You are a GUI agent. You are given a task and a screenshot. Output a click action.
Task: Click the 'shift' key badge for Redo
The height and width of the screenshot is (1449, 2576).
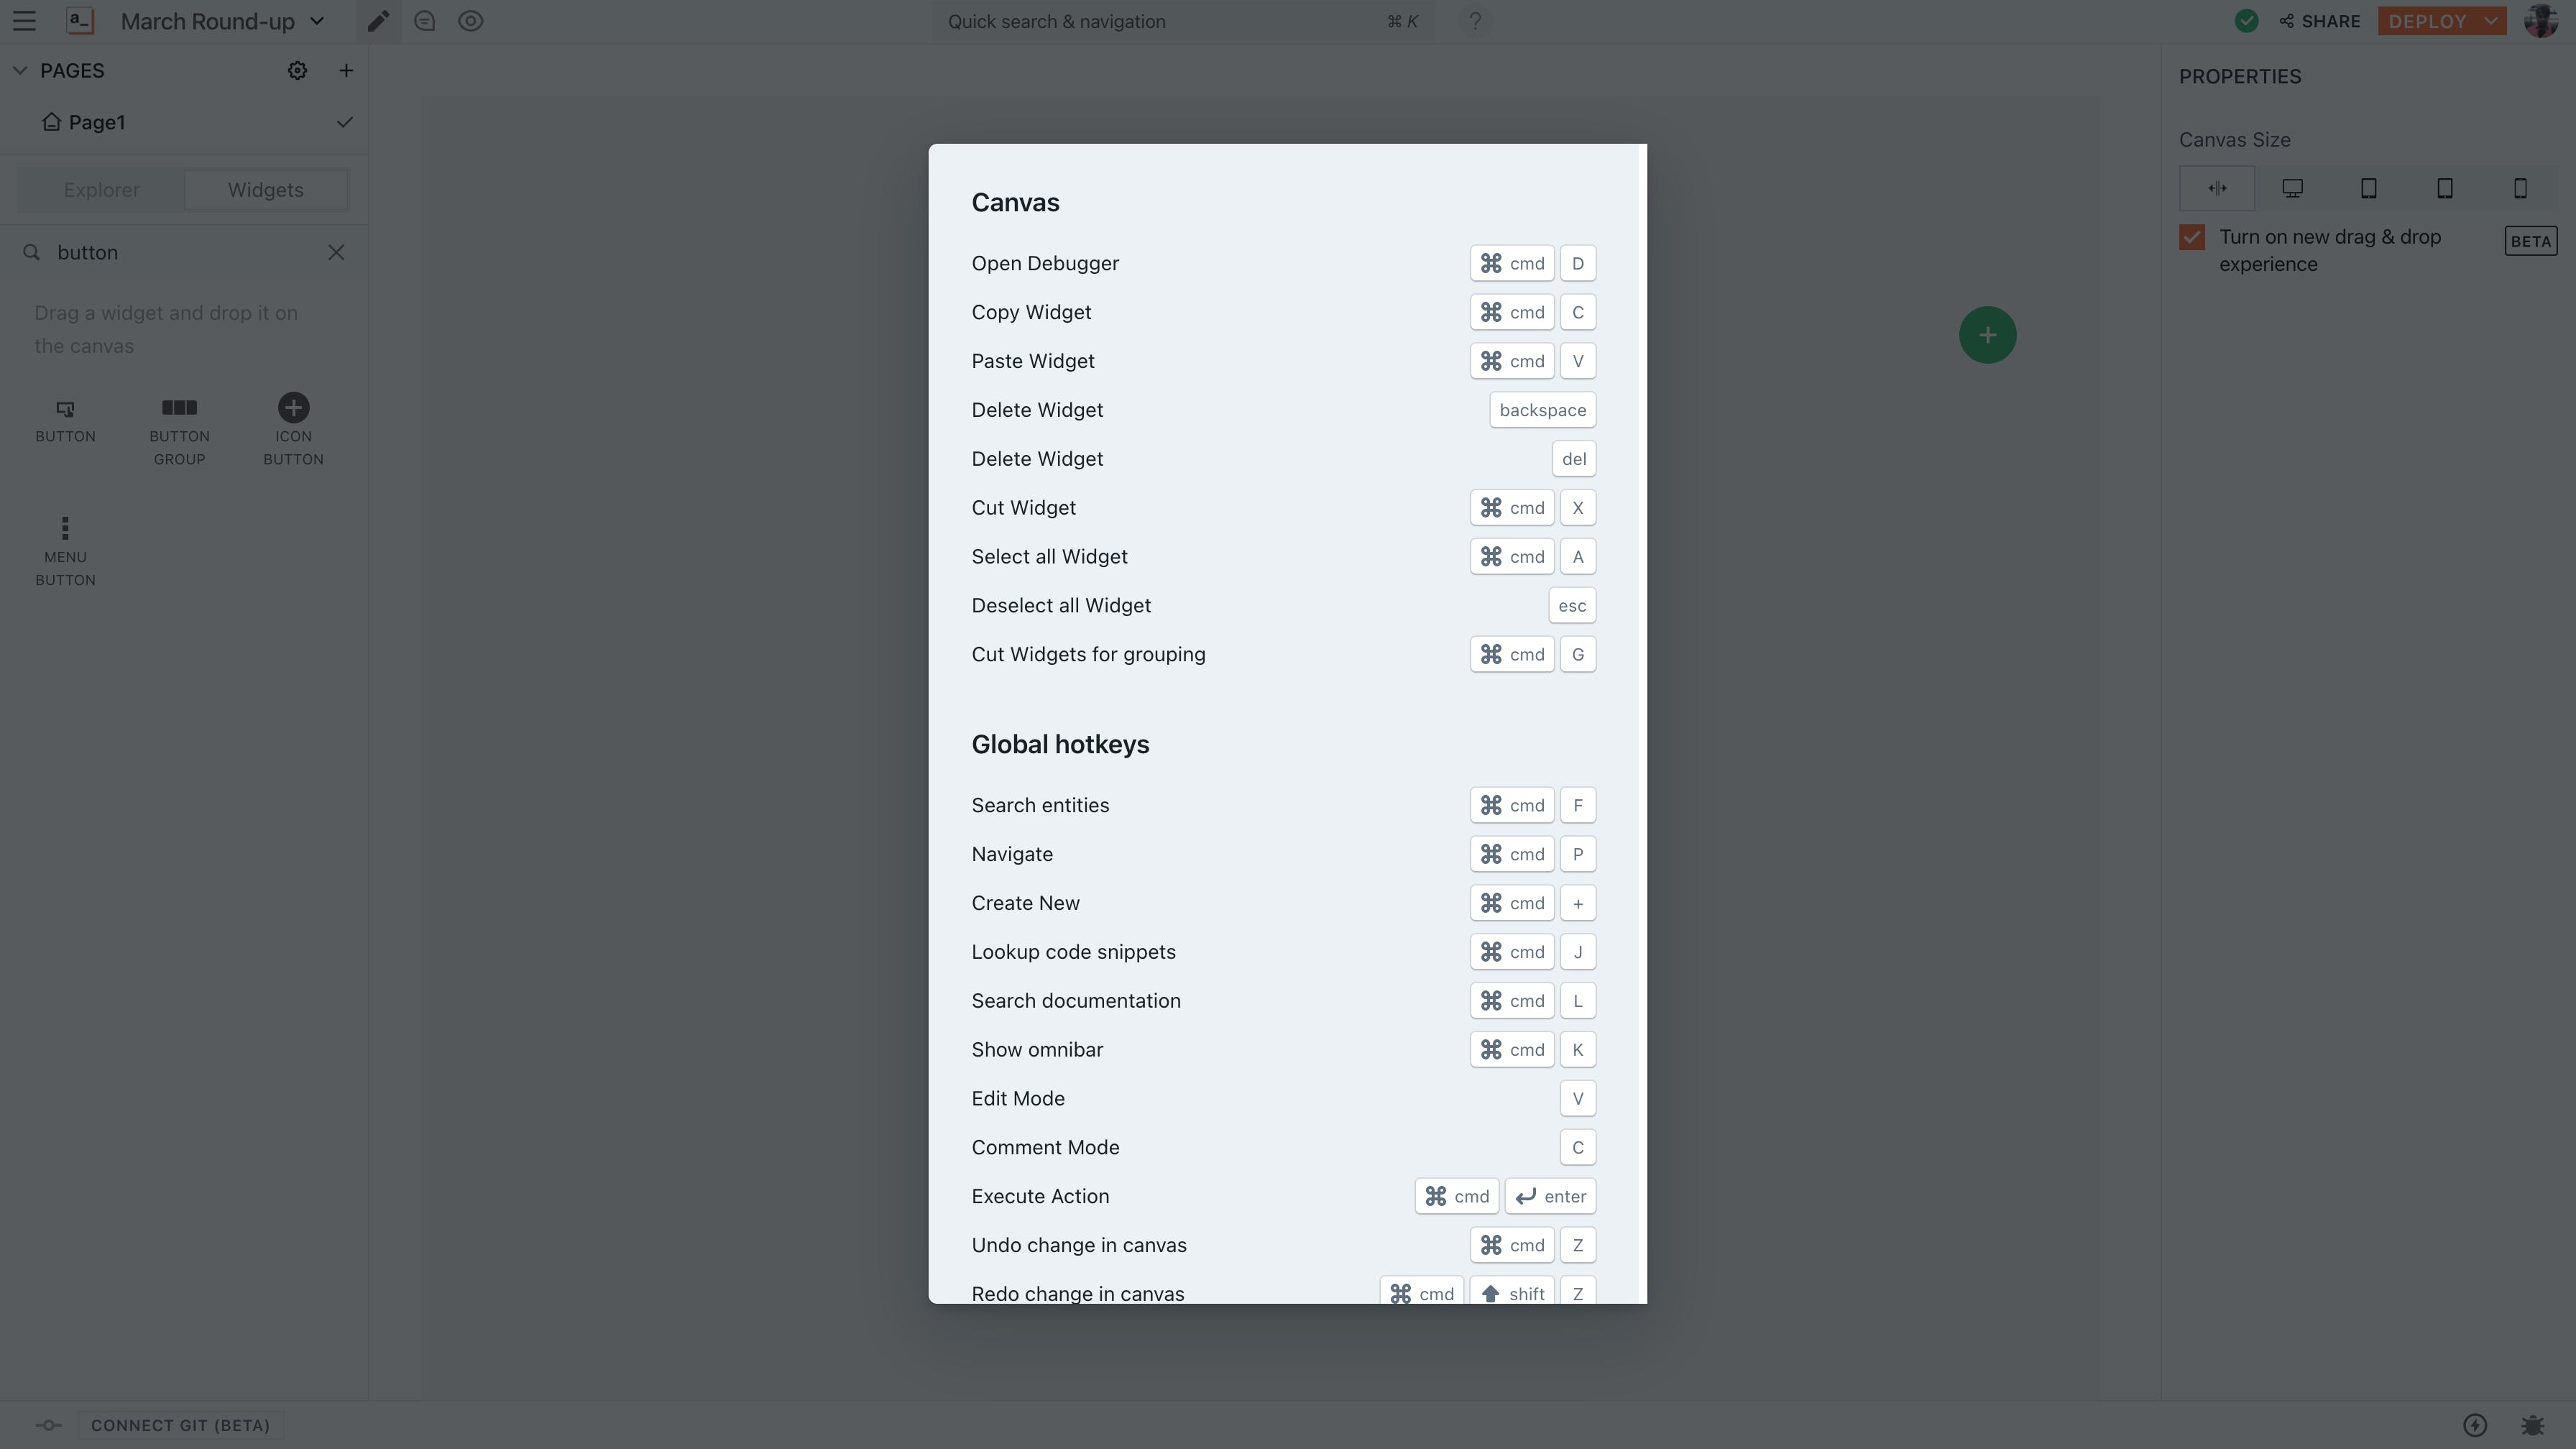point(1512,1292)
